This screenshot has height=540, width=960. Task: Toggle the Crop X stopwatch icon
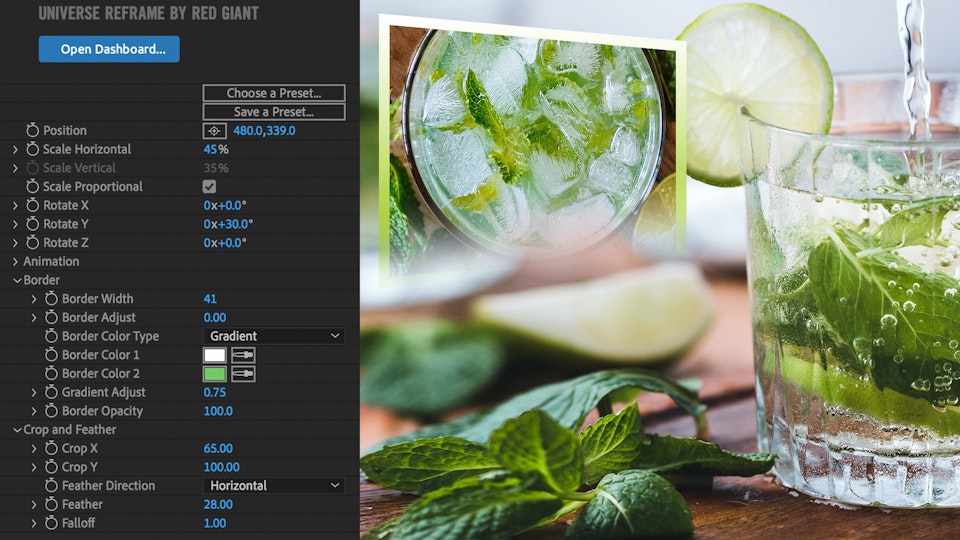pos(52,449)
